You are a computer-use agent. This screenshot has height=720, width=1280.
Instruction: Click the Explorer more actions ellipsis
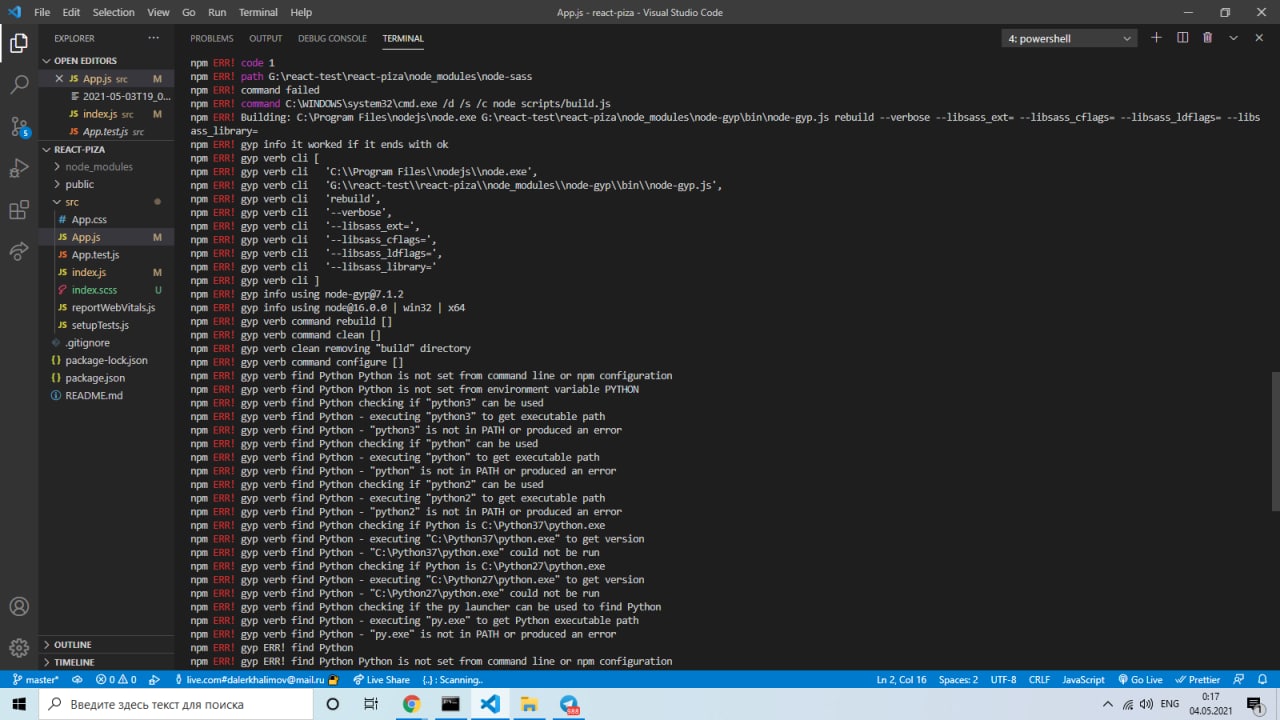point(153,38)
